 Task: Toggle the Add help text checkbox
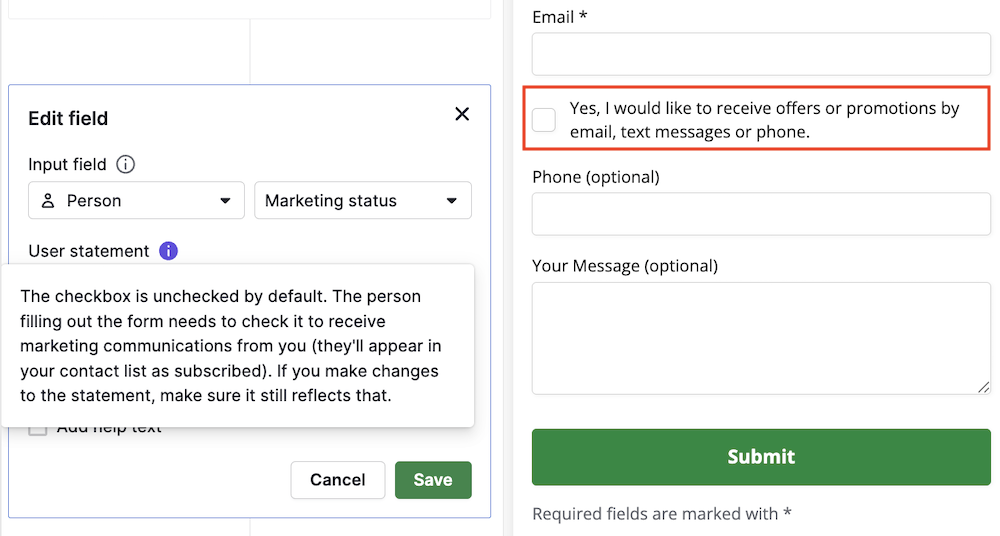coord(38,429)
